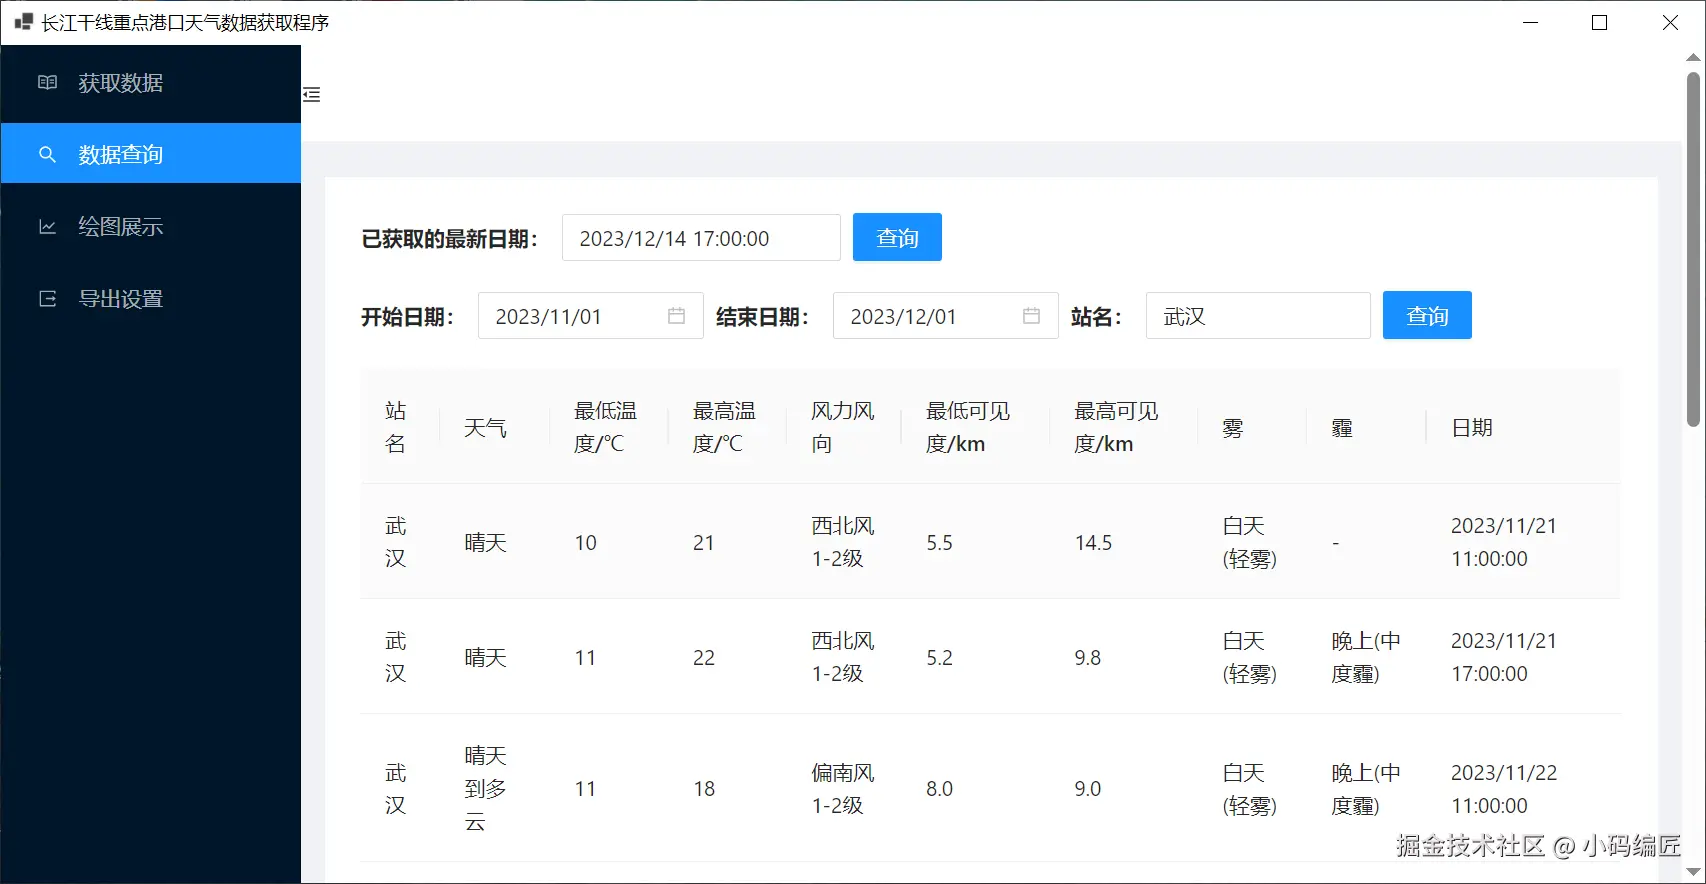Focus the 已获取的最新日期 input field
1706x884 pixels.
(x=701, y=238)
